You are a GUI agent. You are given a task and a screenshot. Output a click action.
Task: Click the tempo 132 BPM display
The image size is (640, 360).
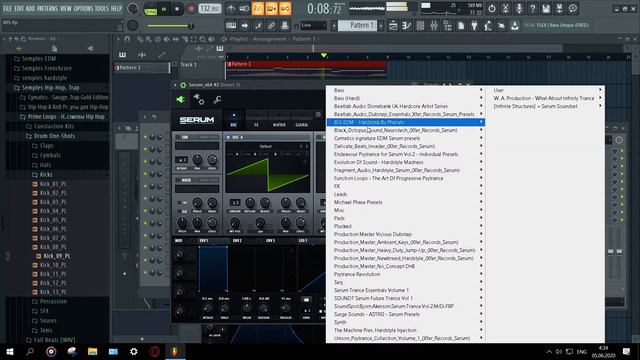[x=210, y=9]
